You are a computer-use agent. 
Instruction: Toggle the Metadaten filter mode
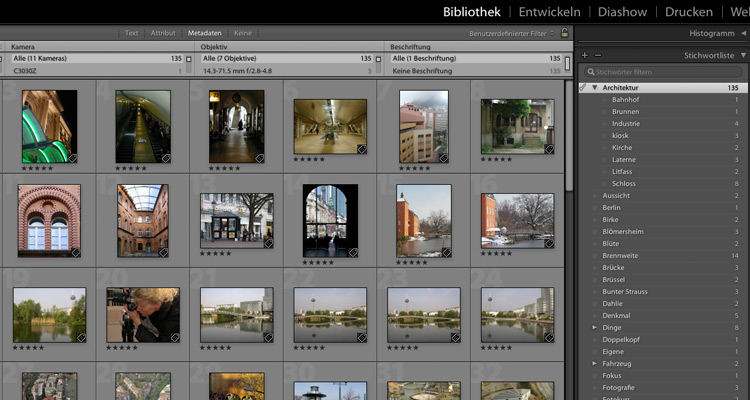click(204, 33)
